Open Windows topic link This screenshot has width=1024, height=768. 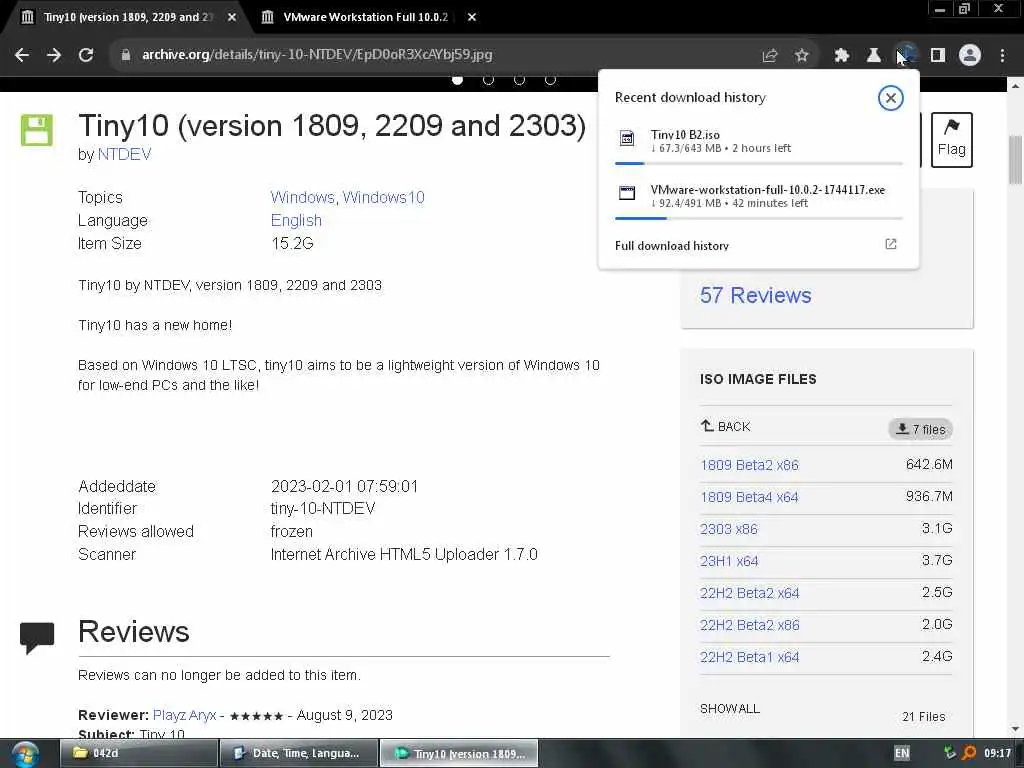(x=303, y=197)
